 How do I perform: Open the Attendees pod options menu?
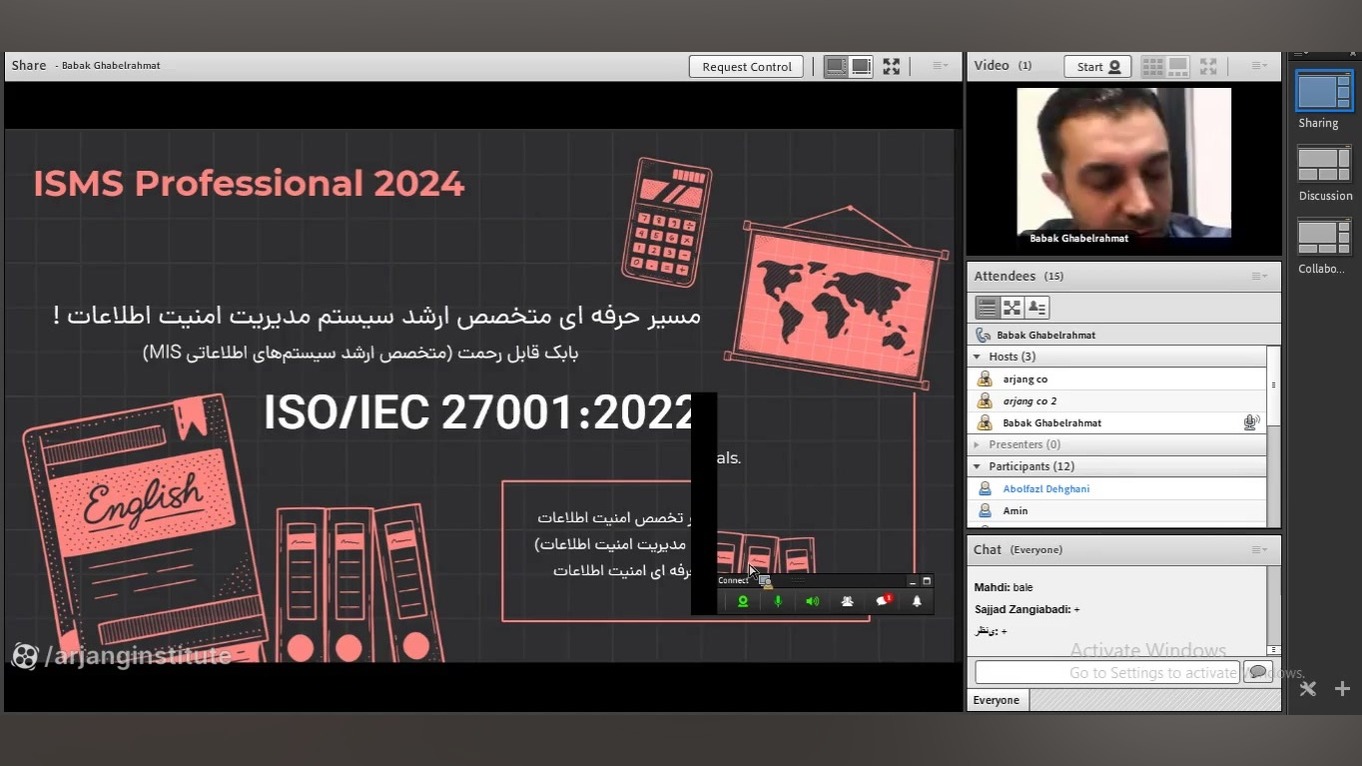coord(1259,276)
